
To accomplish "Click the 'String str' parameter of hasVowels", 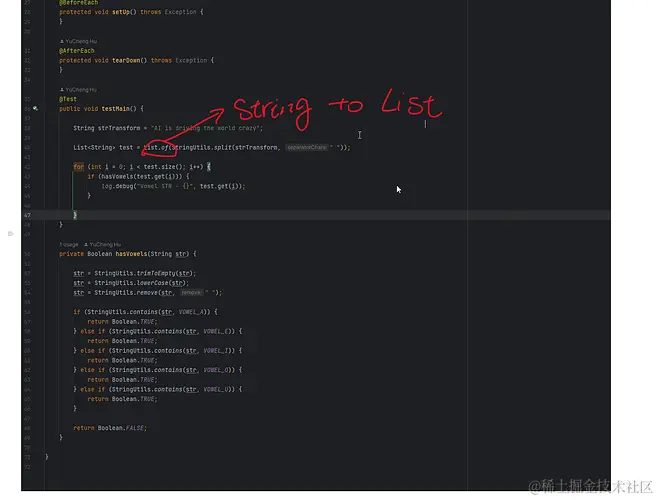I will coord(168,254).
